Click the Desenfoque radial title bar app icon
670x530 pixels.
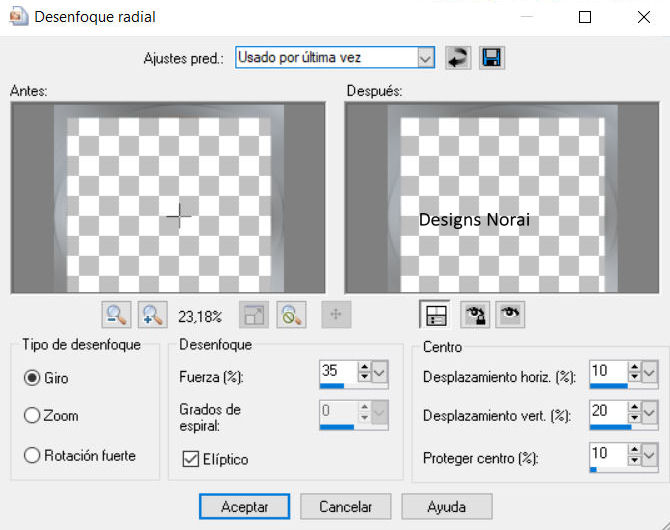point(19,17)
